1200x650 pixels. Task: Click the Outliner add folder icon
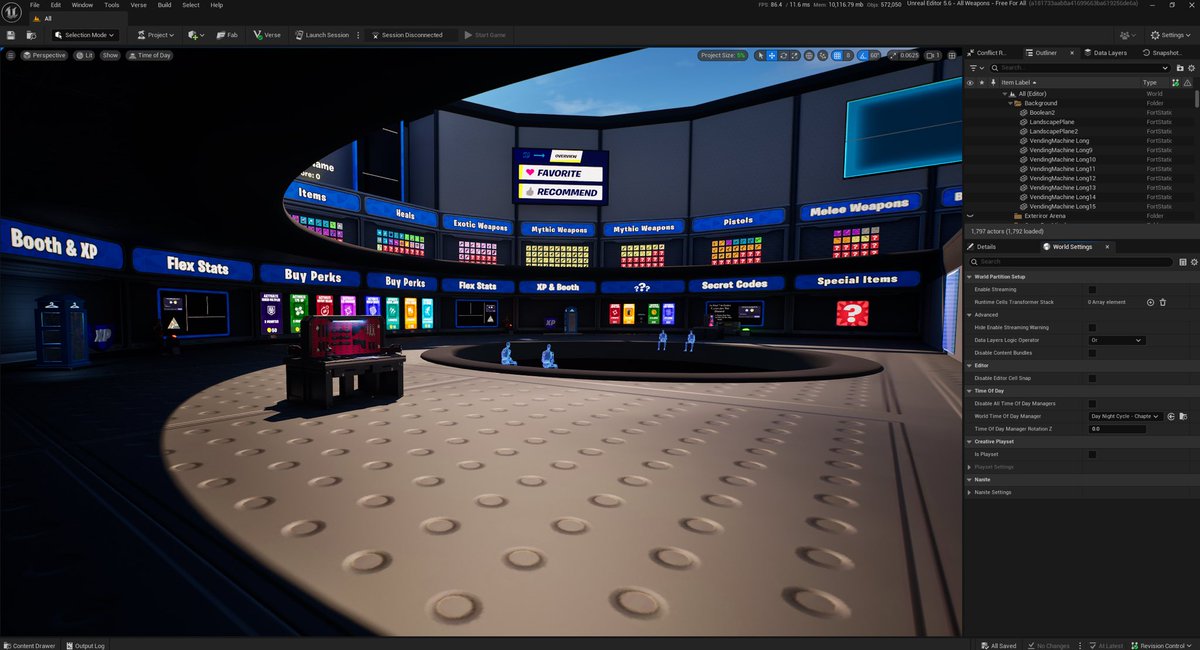[x=1181, y=68]
